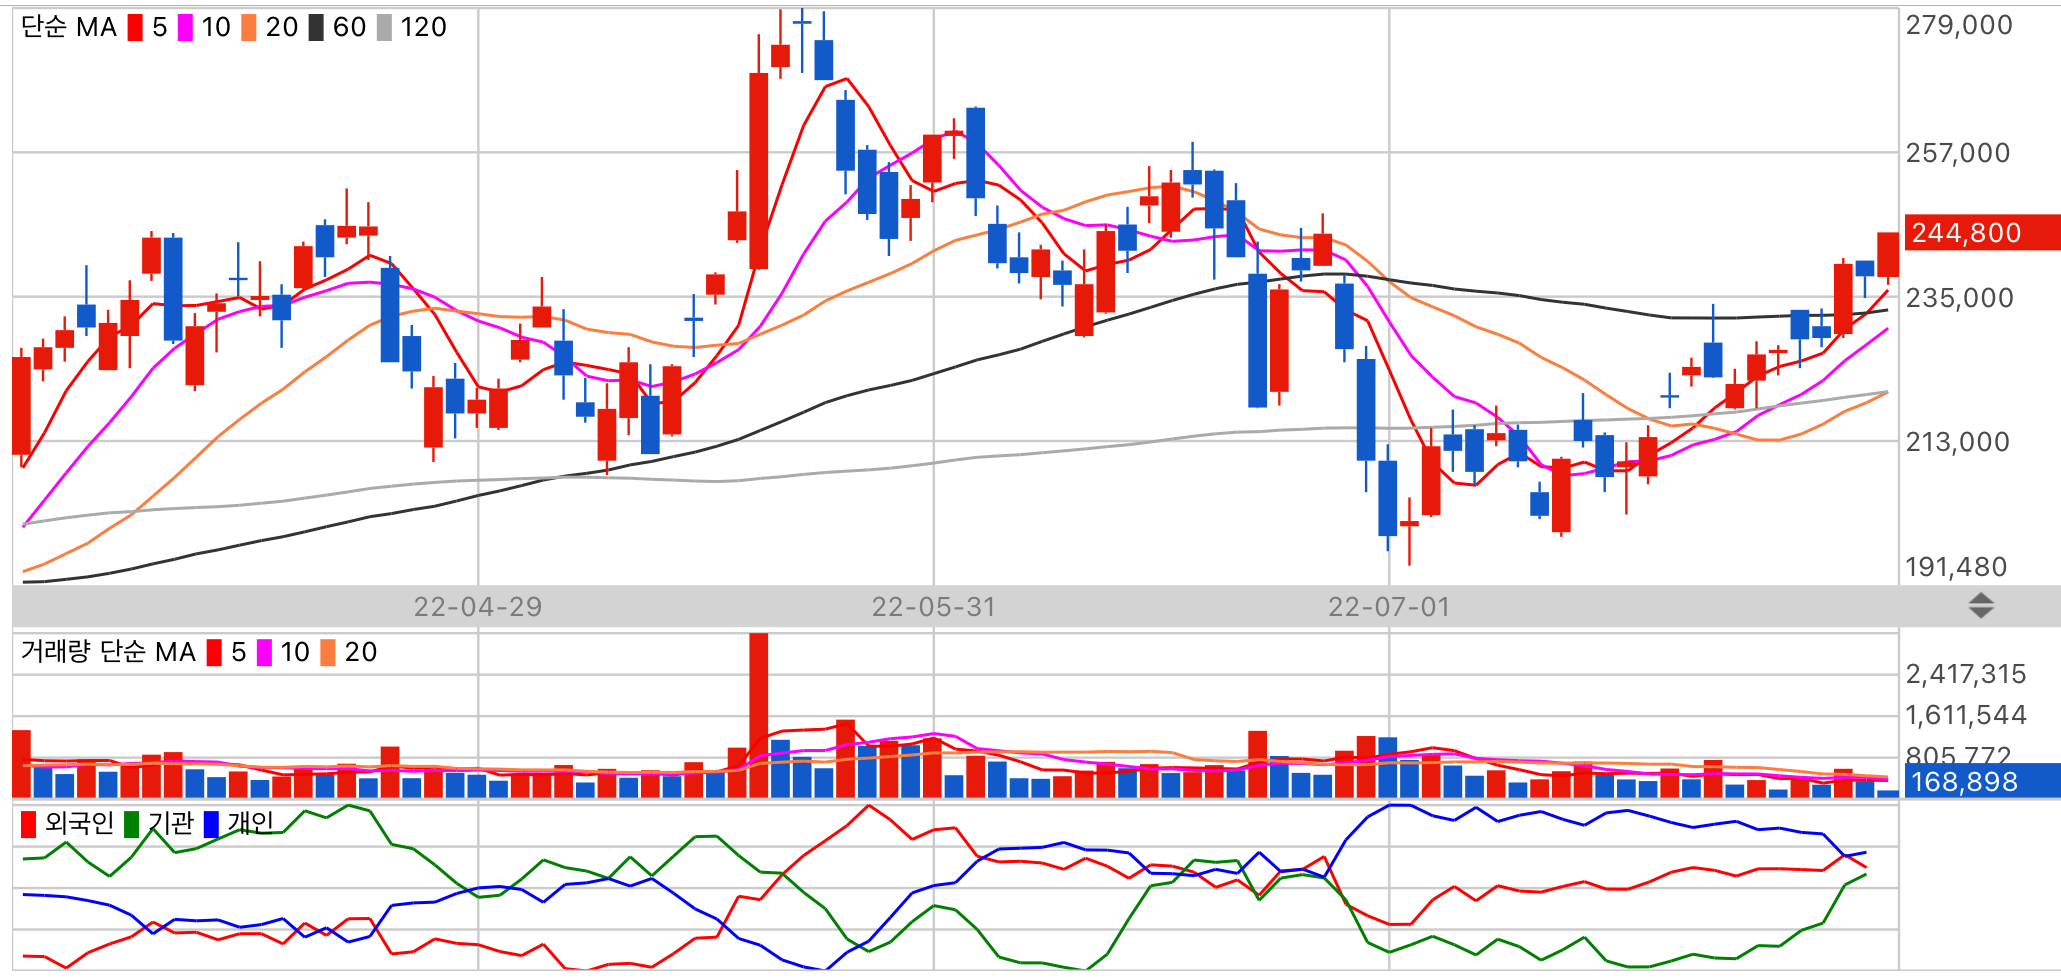Viewport: 2061px width, 979px height.
Task: Click the 22-04-29 date label
Action: click(x=478, y=607)
